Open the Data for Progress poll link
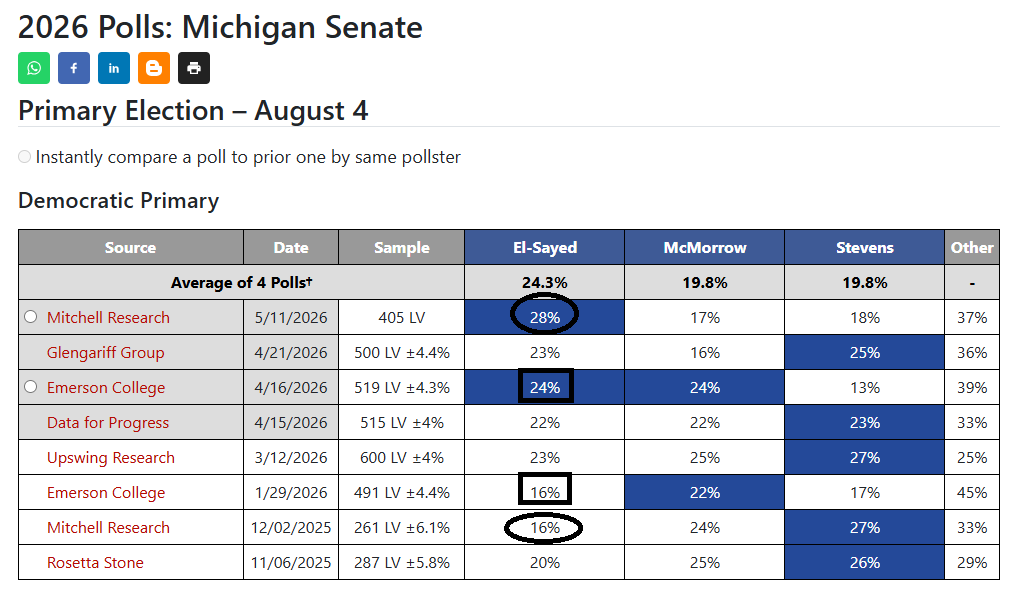This screenshot has width=1025, height=595. click(x=108, y=422)
